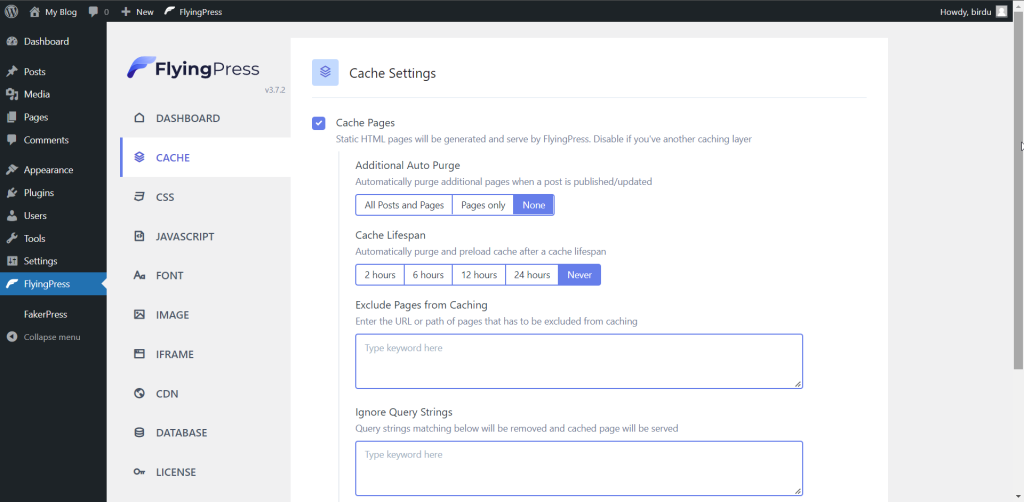The width and height of the screenshot is (1024, 502).
Task: Click the Posts pin icon in sidebar
Action: [x=12, y=72]
